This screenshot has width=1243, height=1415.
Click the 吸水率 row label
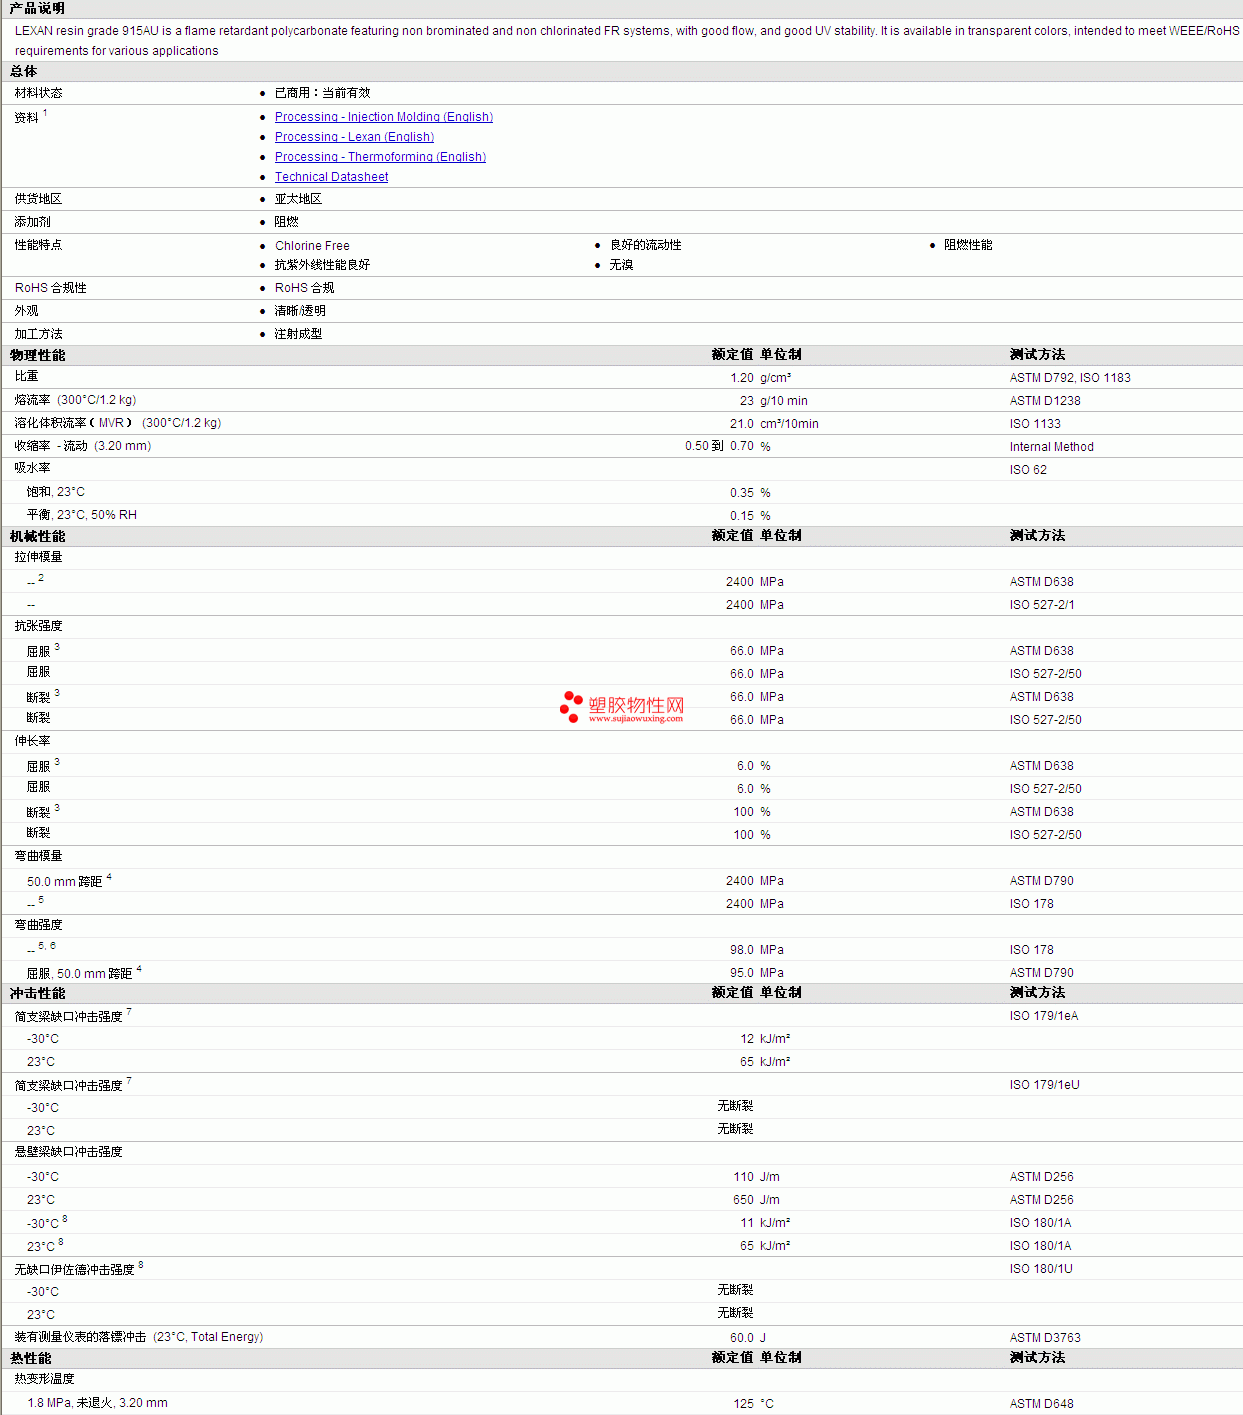pos(33,468)
